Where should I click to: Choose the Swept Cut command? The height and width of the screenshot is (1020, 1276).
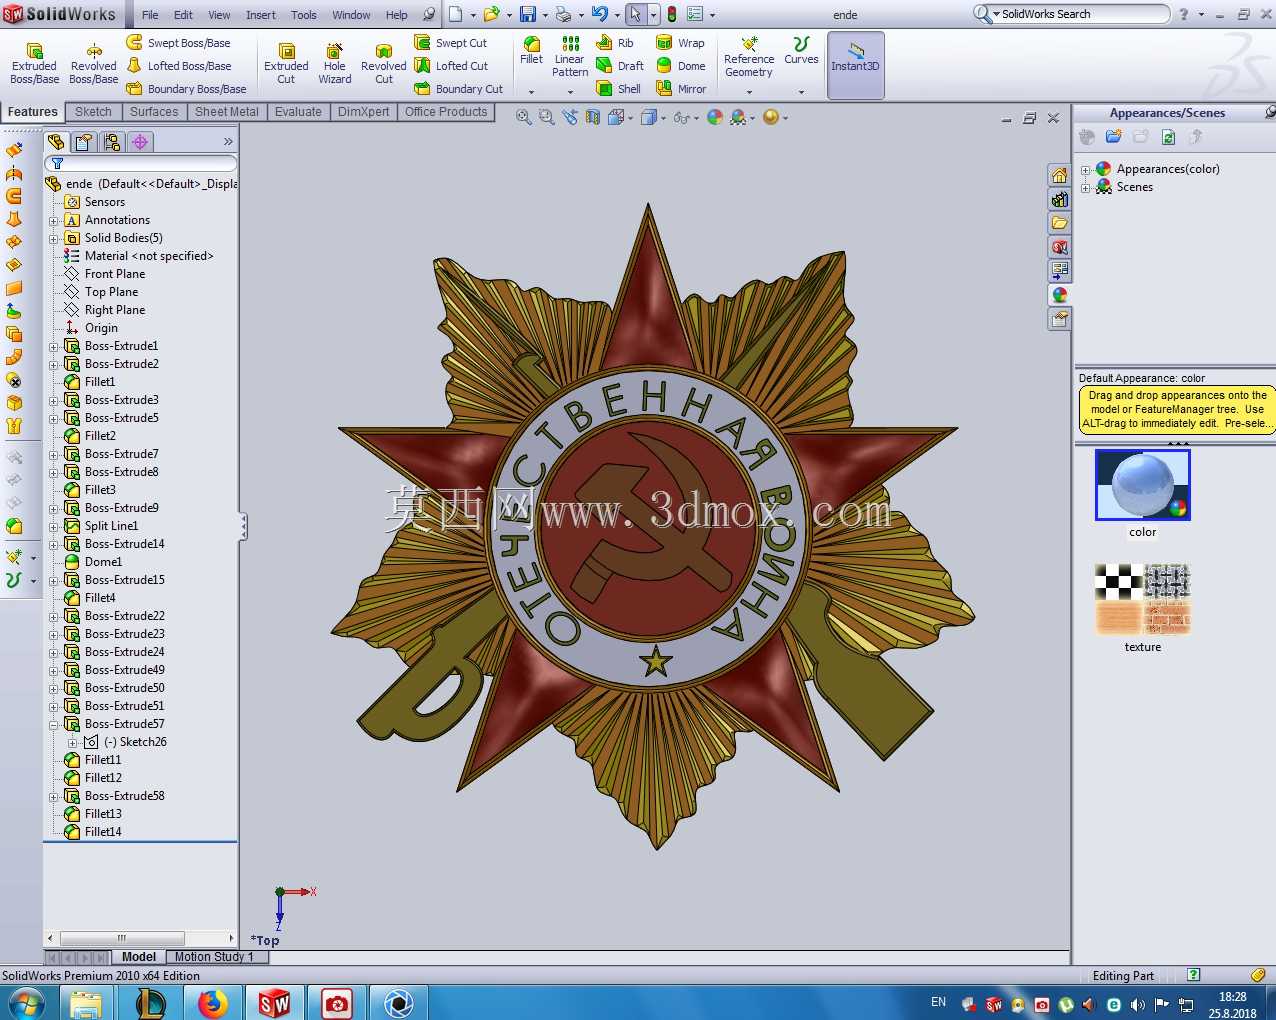451,43
